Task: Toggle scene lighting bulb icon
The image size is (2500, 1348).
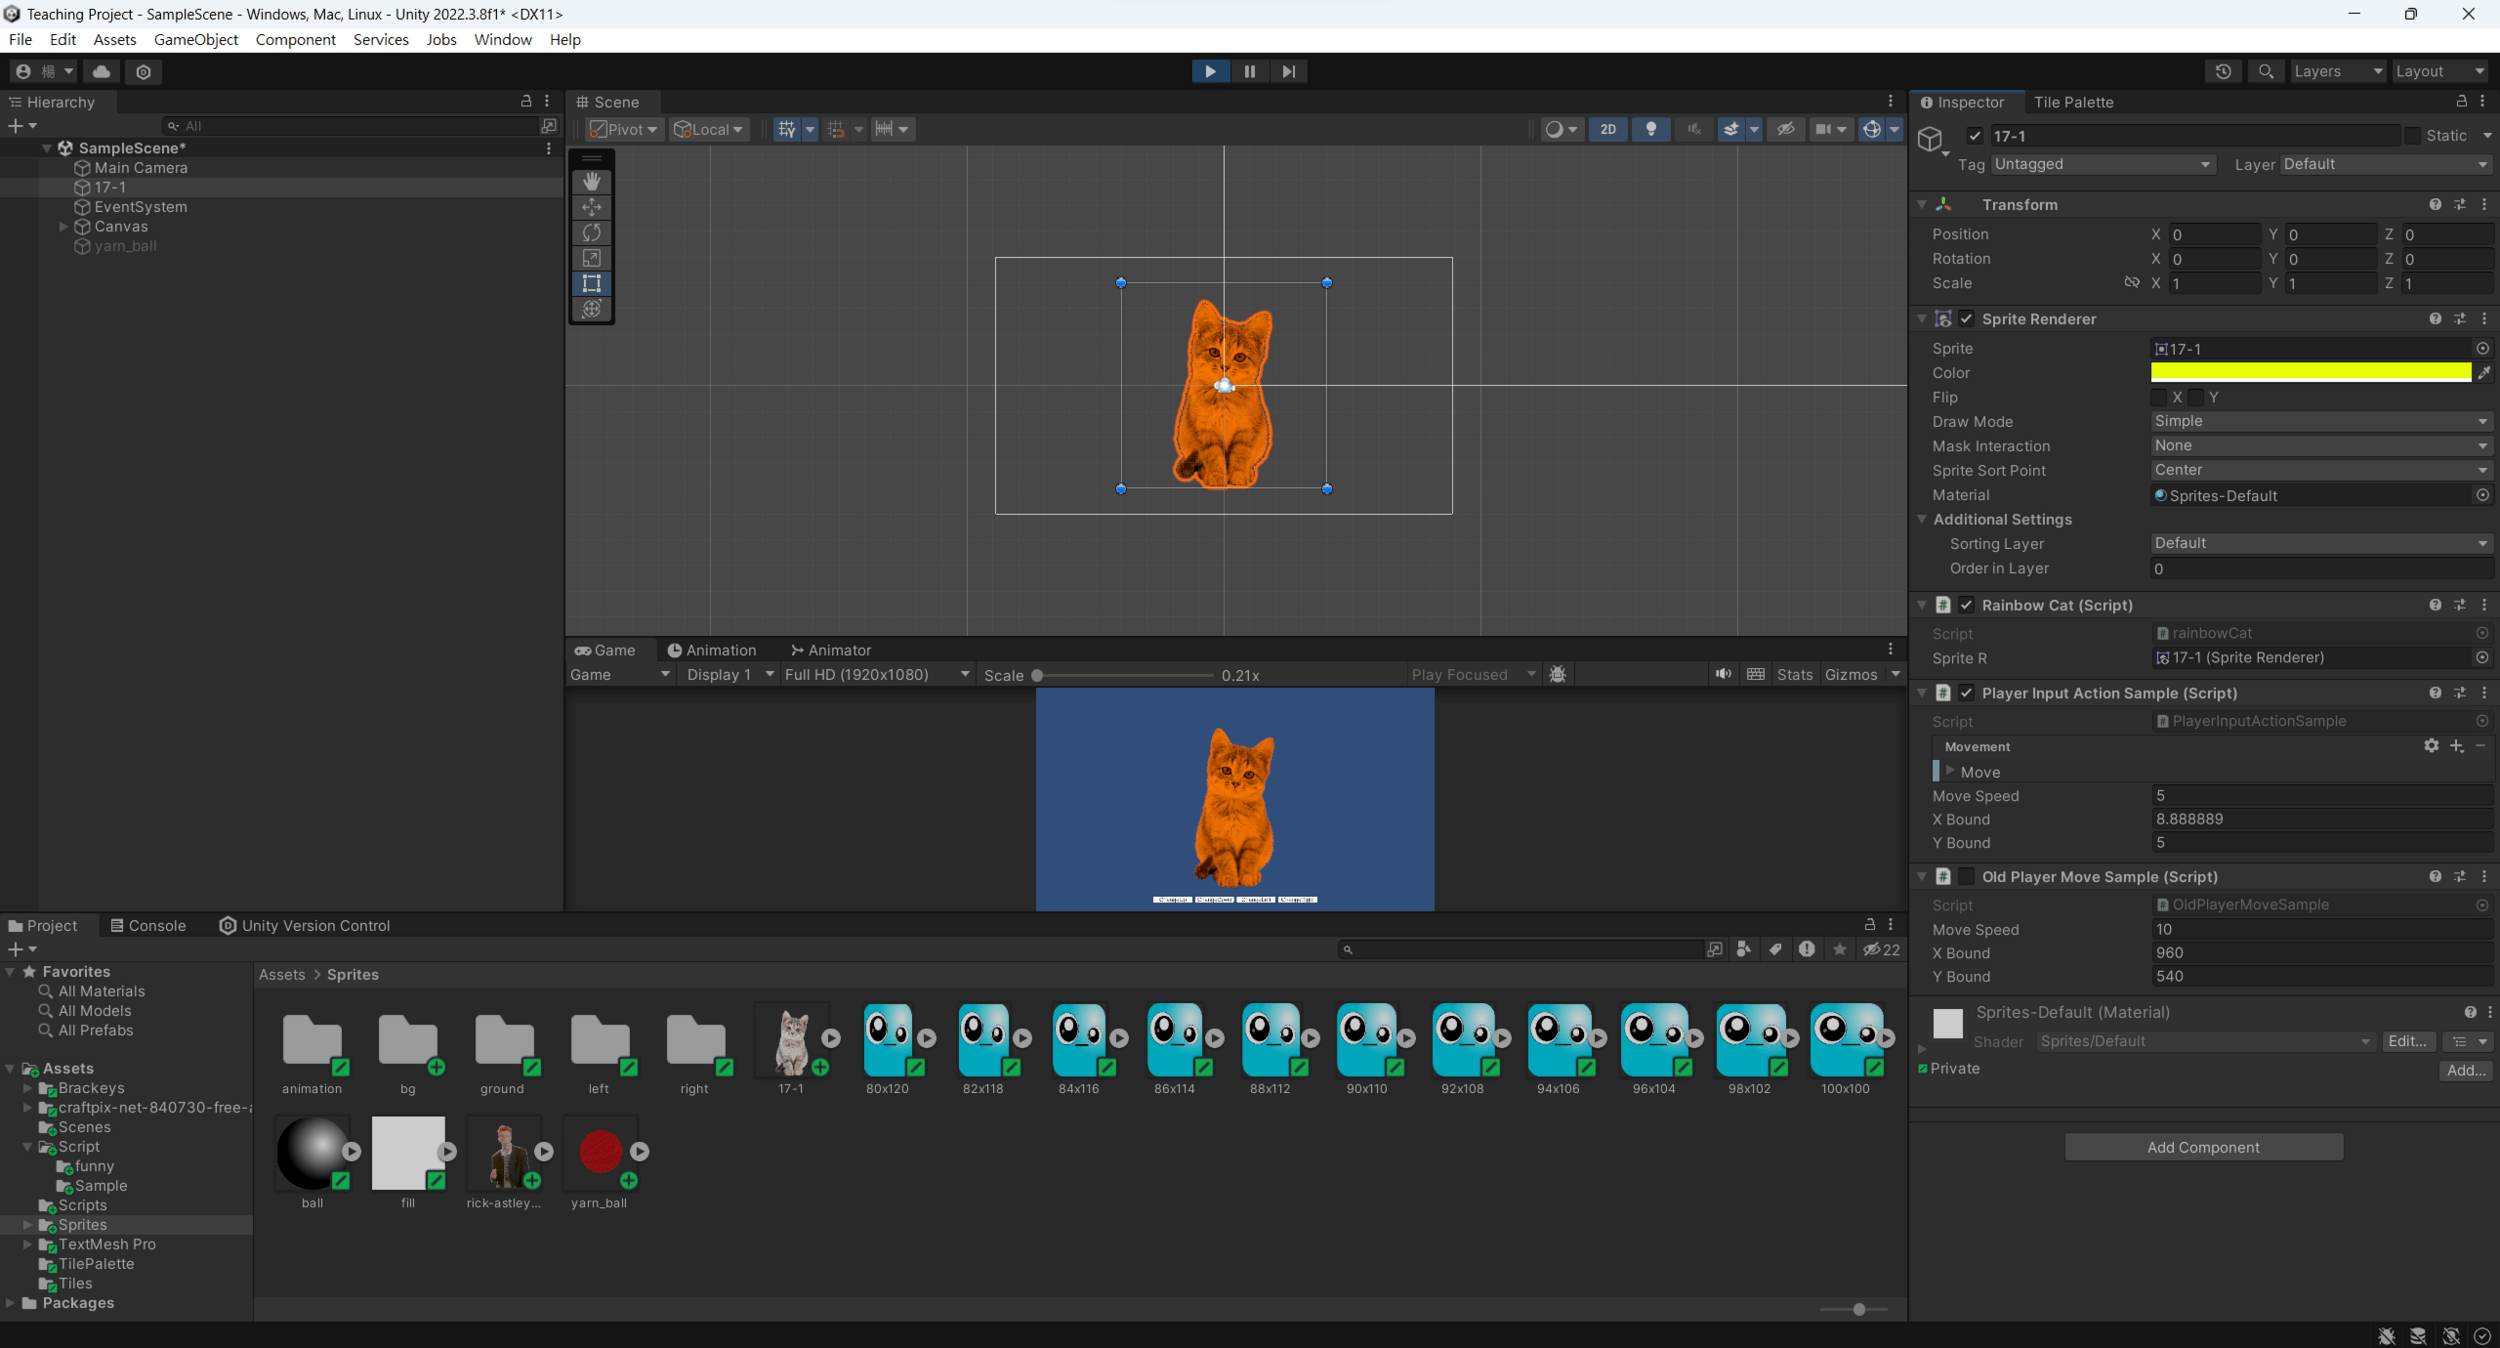Action: click(1651, 129)
